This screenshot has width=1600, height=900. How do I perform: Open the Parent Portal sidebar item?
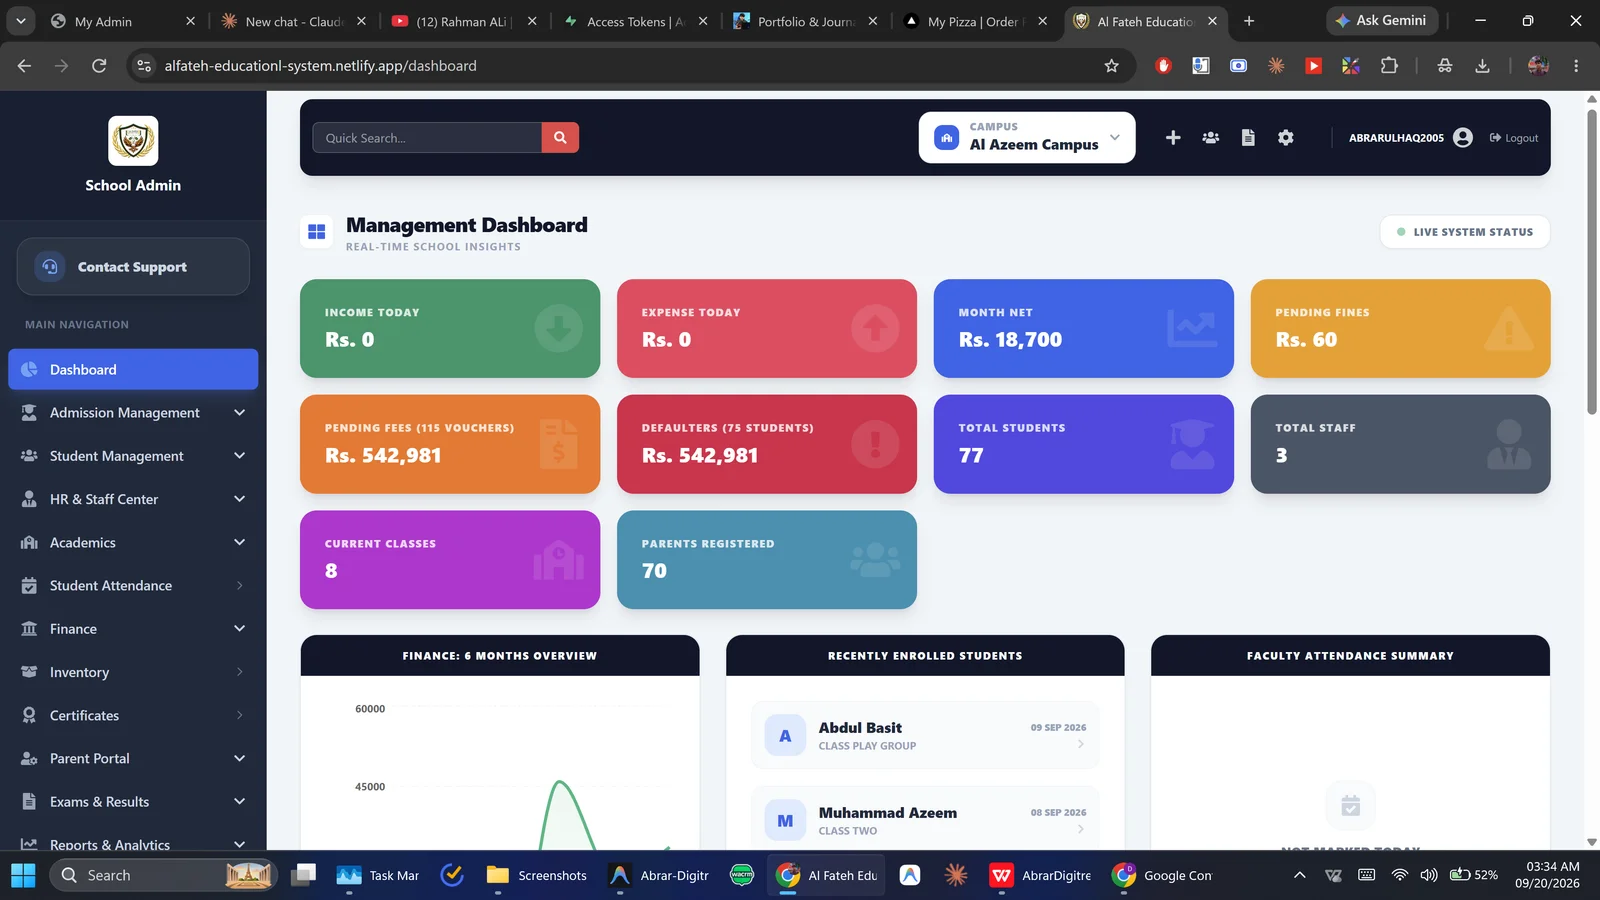[133, 759]
